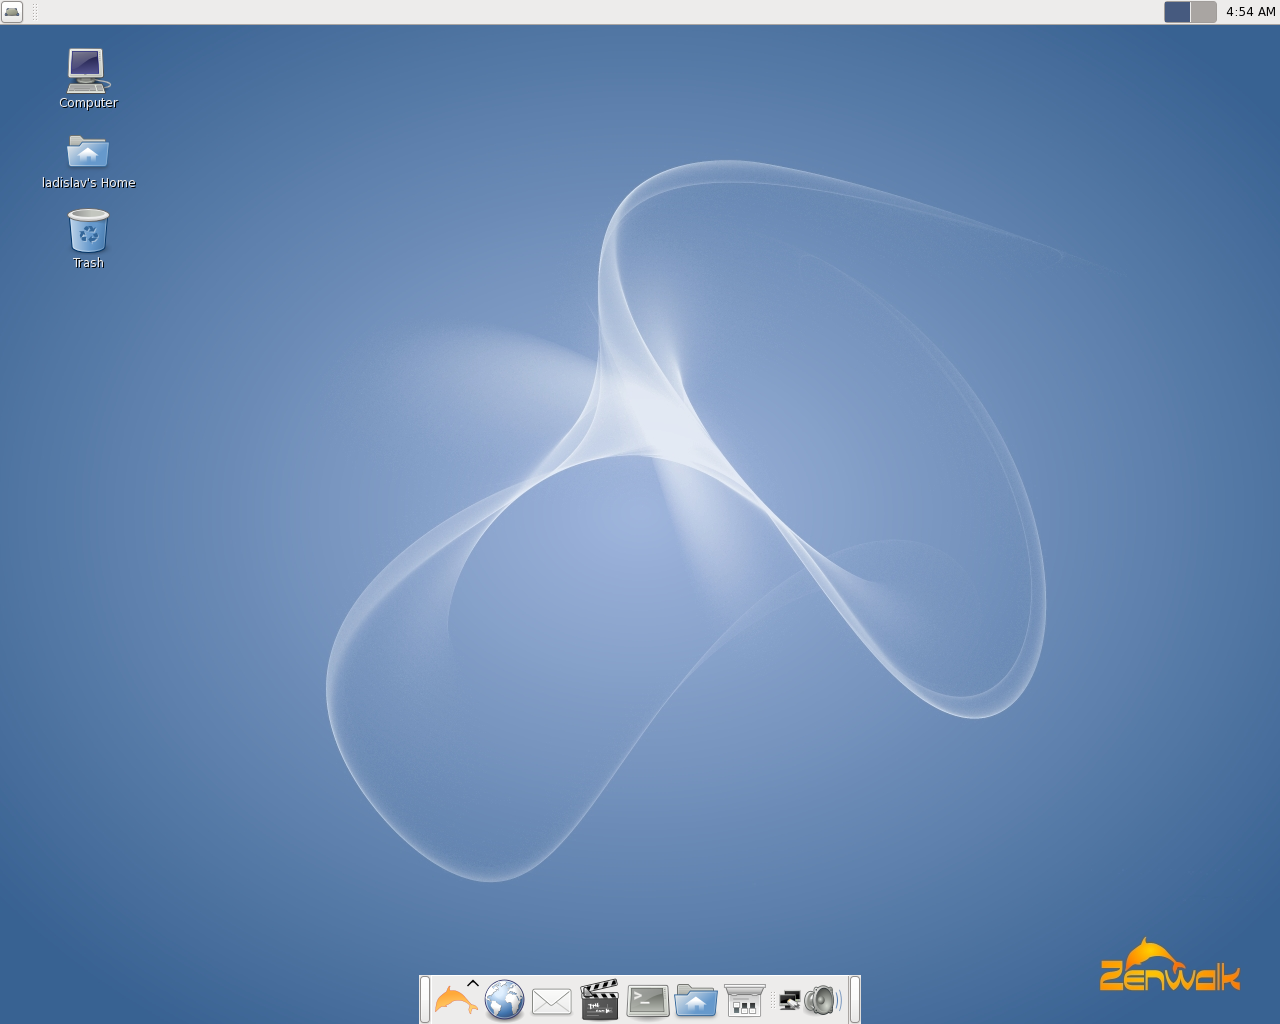
Task: Launch the web browser globe icon
Action: pos(504,1000)
